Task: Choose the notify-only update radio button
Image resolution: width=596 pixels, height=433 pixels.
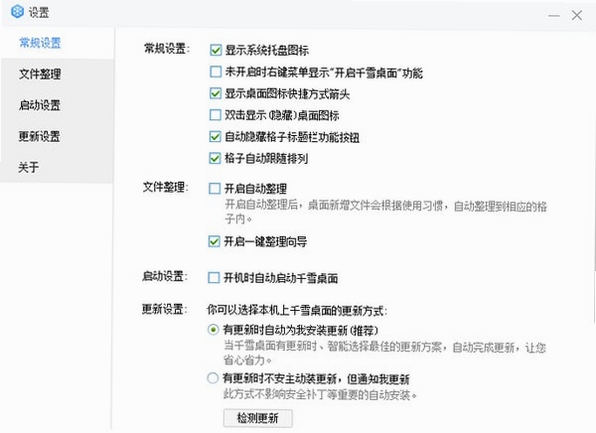Action: pyautogui.click(x=212, y=378)
